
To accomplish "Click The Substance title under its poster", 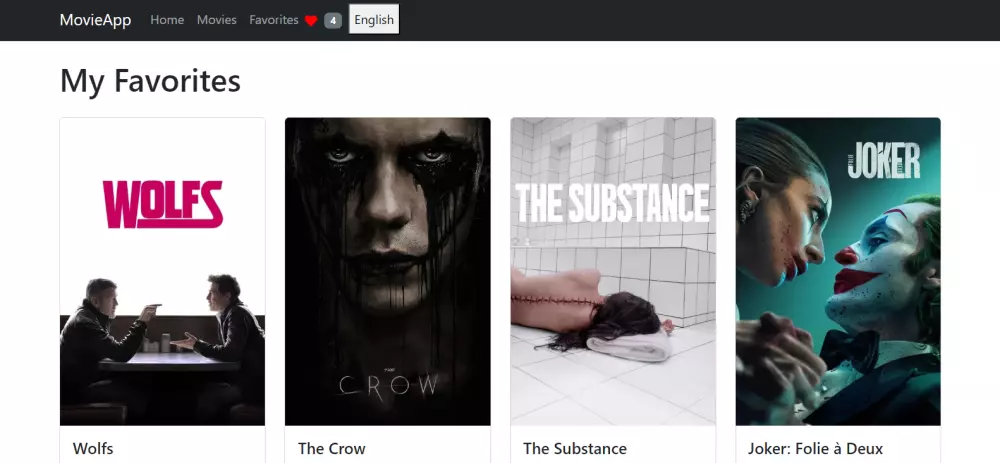I will (575, 448).
